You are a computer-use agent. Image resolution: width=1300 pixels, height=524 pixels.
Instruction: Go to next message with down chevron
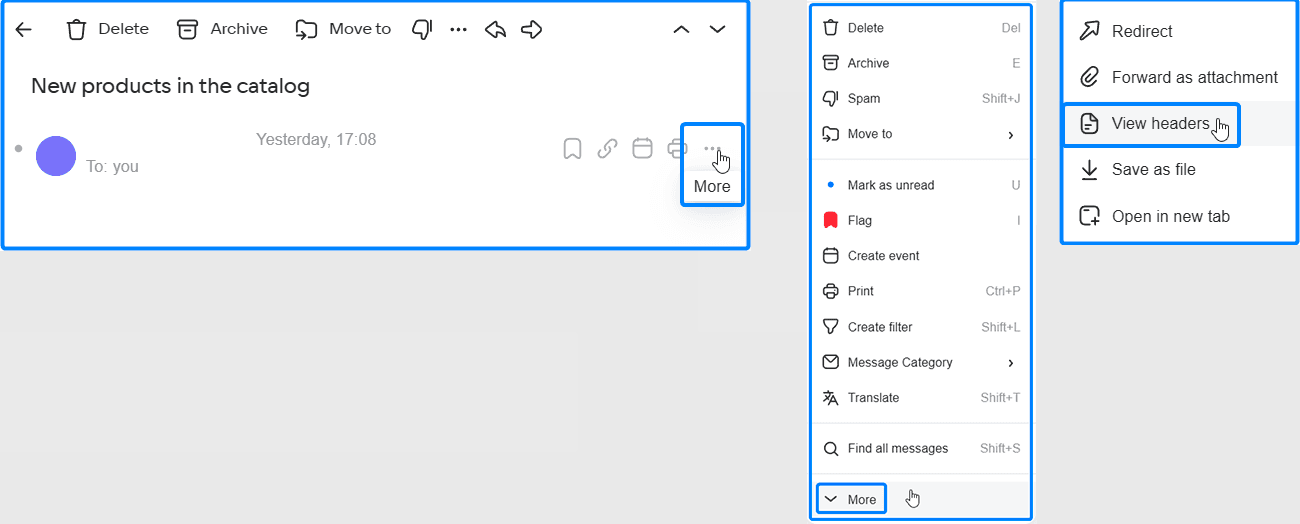(717, 29)
